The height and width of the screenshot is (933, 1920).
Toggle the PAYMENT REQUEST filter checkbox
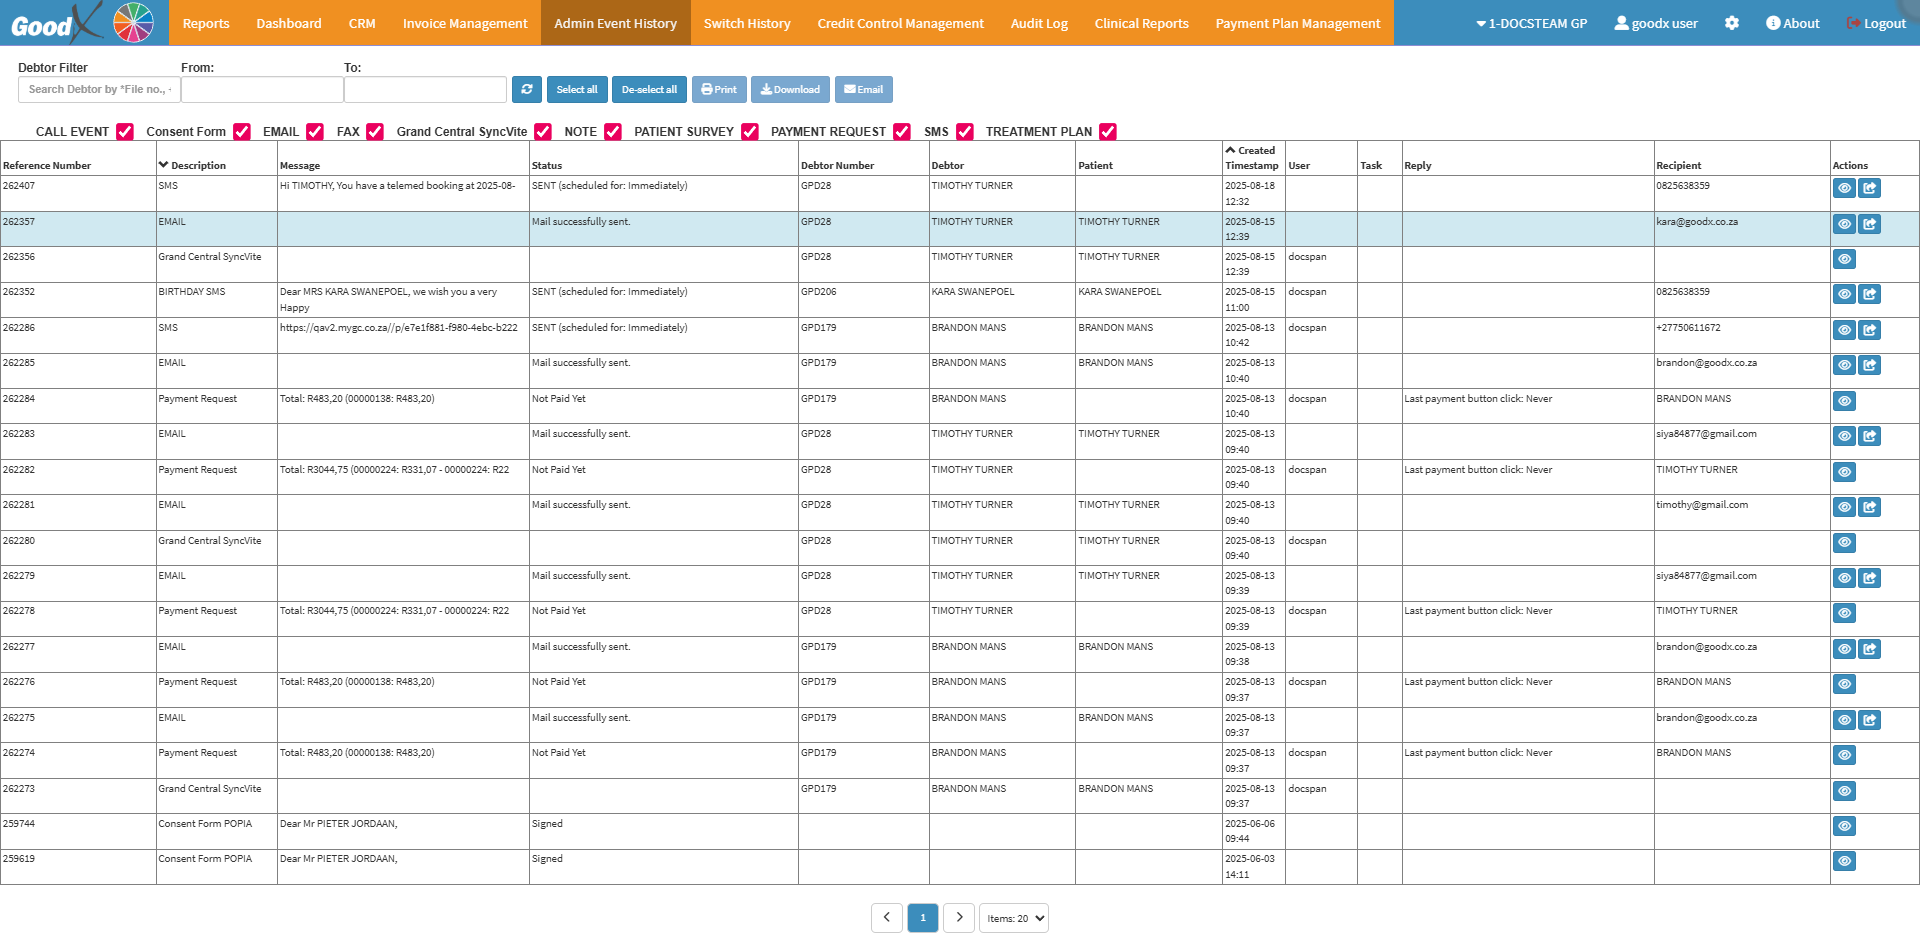tap(902, 132)
